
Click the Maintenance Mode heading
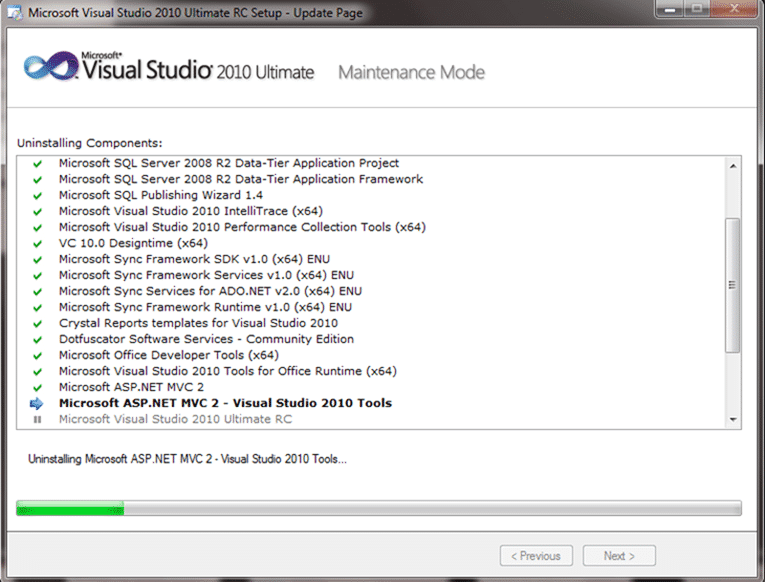click(x=411, y=72)
